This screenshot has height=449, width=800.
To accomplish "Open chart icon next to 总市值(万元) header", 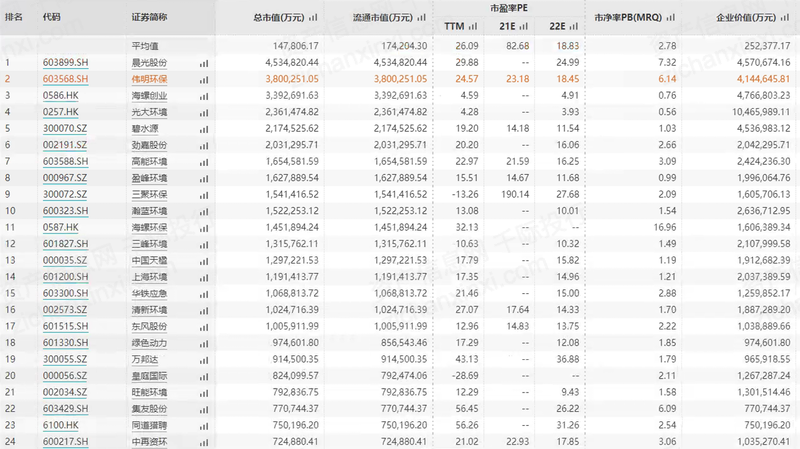I will [x=313, y=18].
